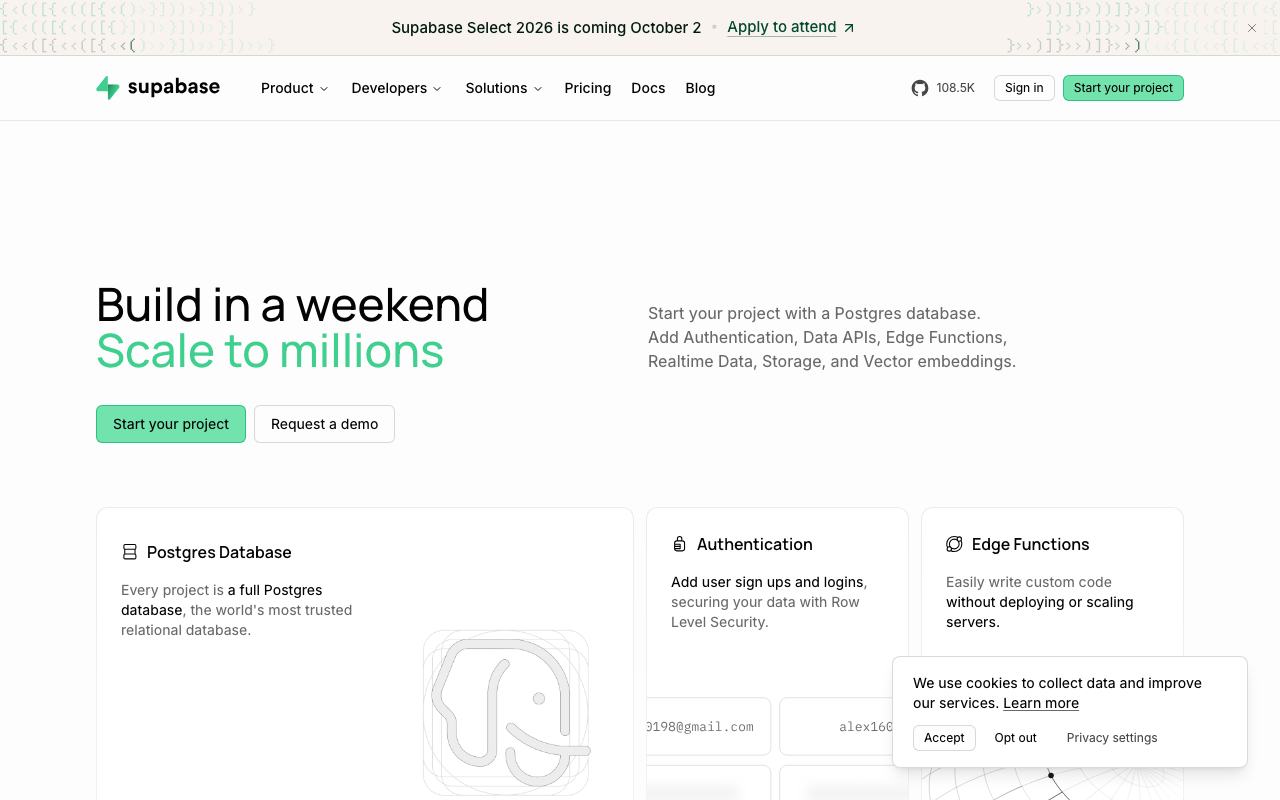This screenshot has height=800, width=1280.
Task: Follow the Apply to attend link
Action: click(782, 27)
